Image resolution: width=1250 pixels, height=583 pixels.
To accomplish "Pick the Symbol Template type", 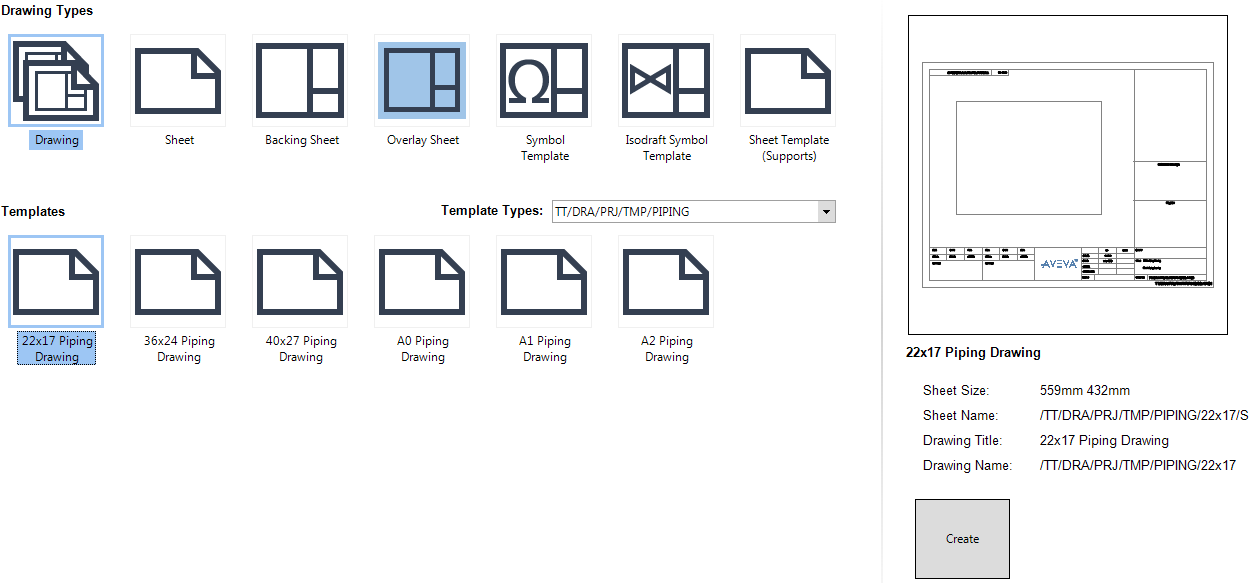I will pyautogui.click(x=544, y=81).
